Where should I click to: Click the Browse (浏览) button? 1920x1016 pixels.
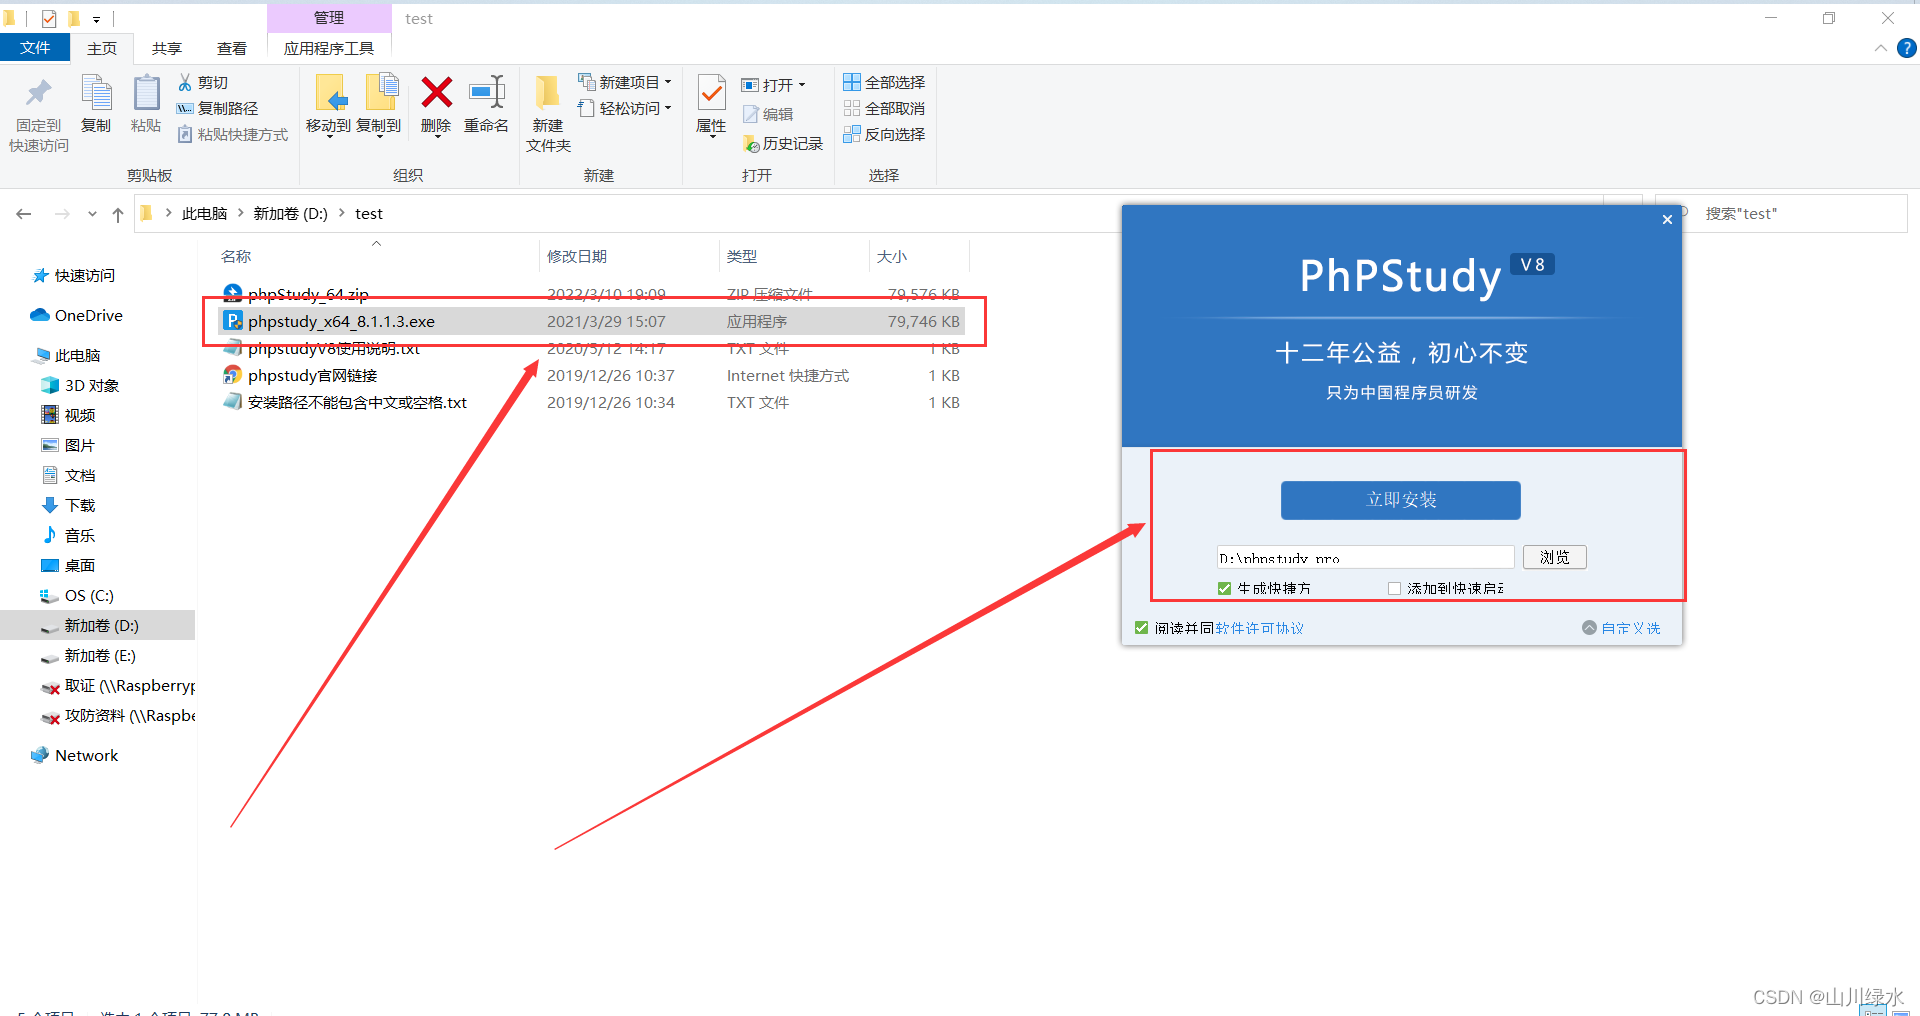coord(1555,557)
